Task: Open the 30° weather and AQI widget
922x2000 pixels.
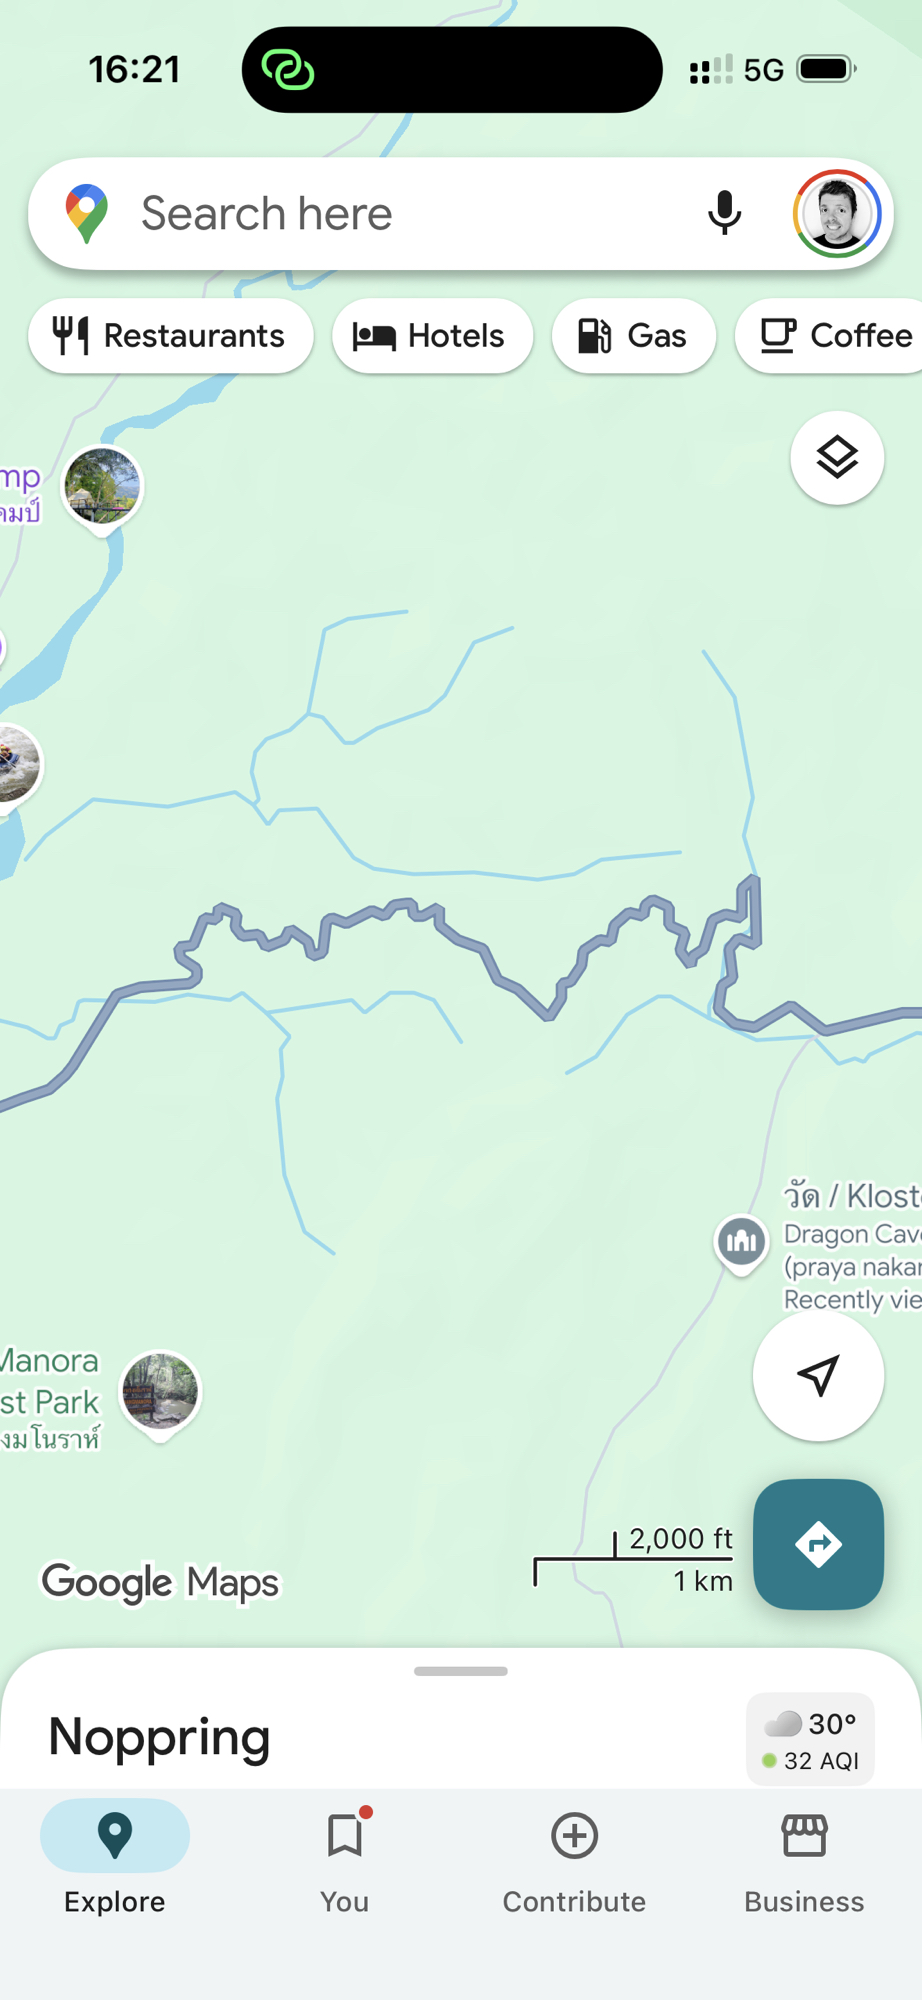Action: 810,1740
